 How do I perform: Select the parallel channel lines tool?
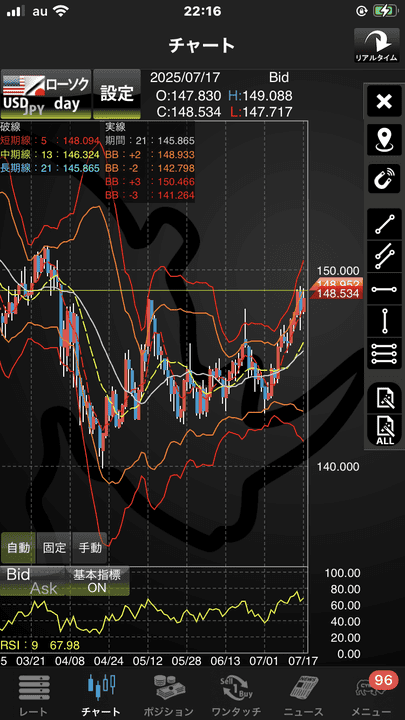click(x=384, y=257)
